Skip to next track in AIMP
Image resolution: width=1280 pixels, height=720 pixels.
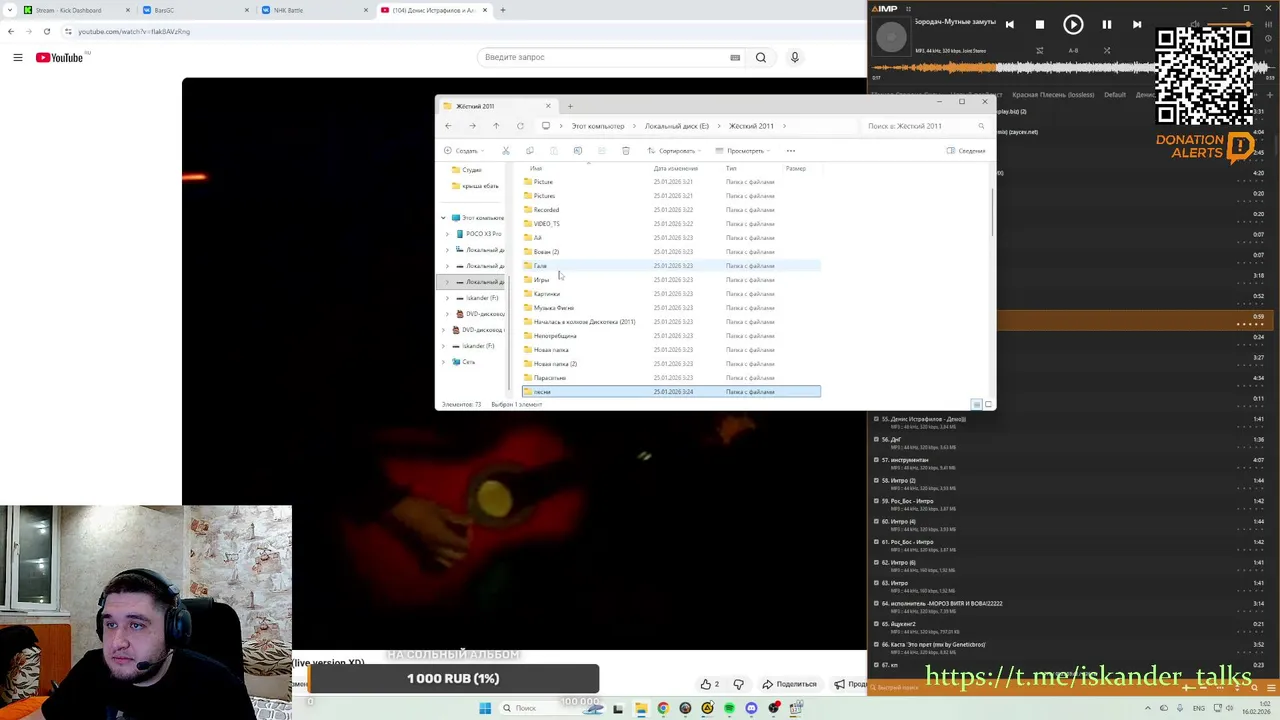tap(1137, 24)
